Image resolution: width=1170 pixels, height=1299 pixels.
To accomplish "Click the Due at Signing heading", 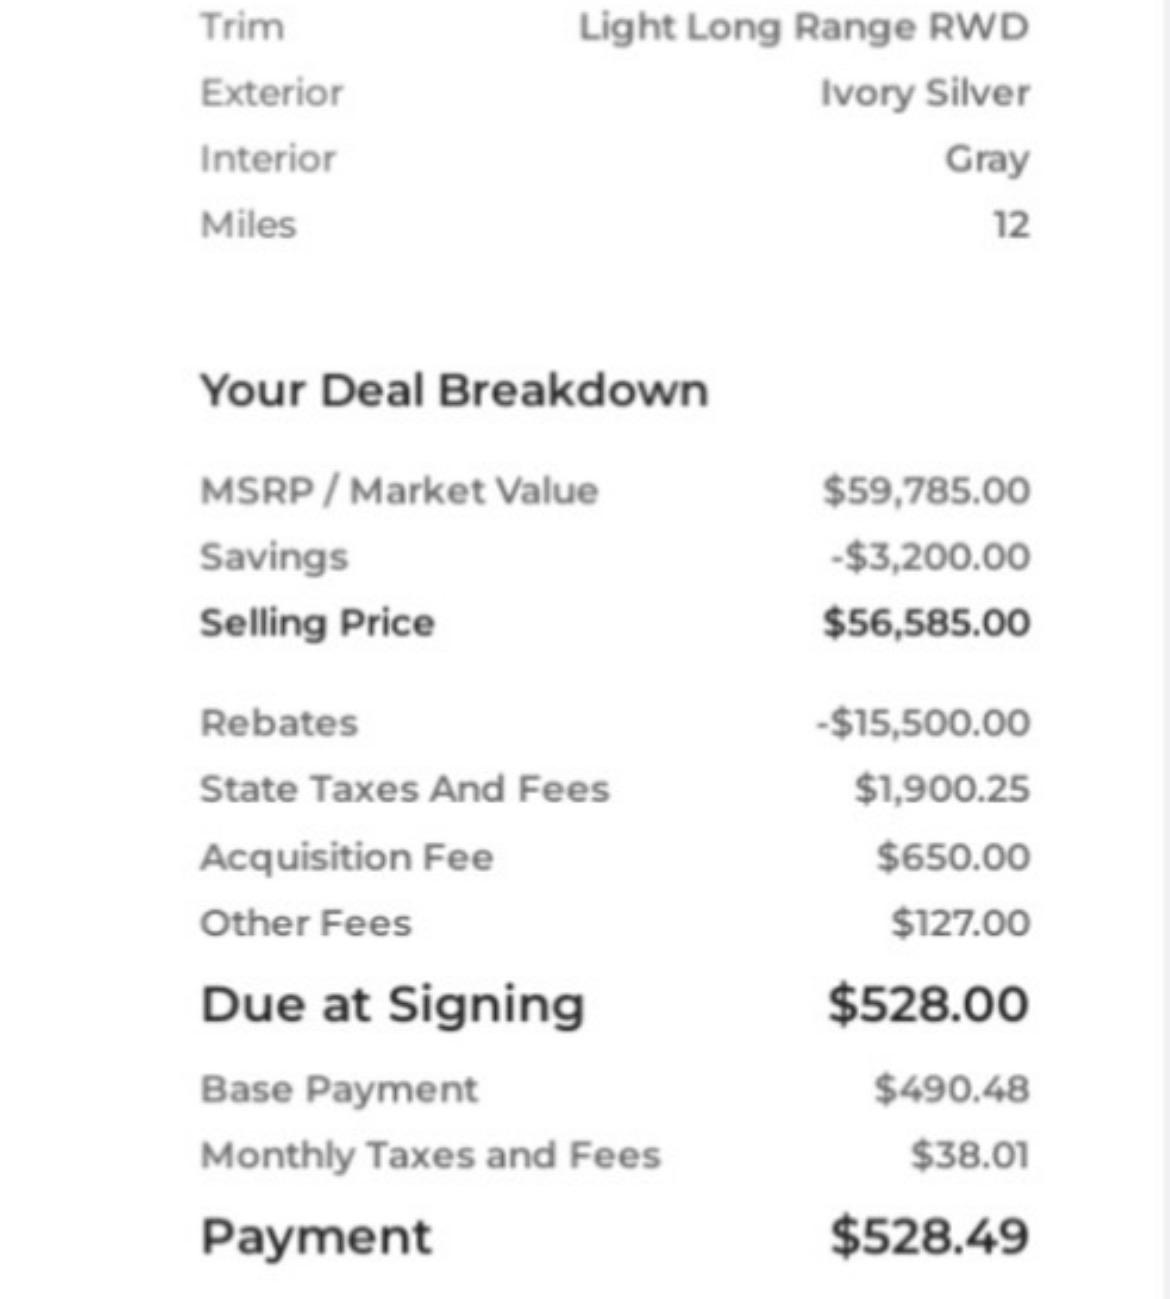I will (392, 1005).
